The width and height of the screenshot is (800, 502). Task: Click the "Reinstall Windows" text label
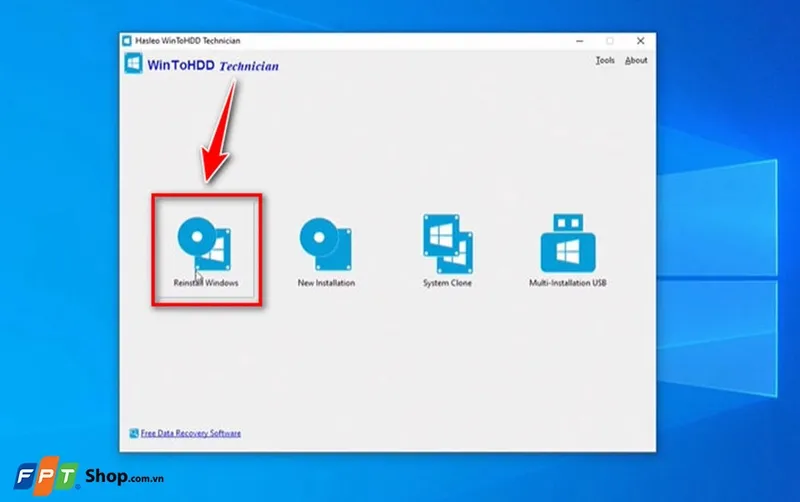tap(205, 283)
